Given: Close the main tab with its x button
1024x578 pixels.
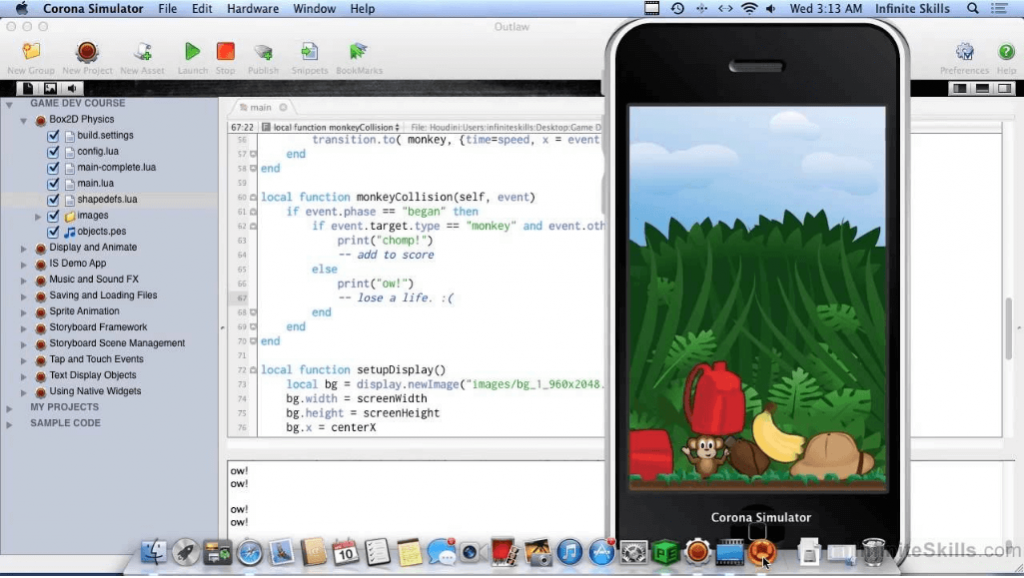Looking at the screenshot, I should pos(283,107).
